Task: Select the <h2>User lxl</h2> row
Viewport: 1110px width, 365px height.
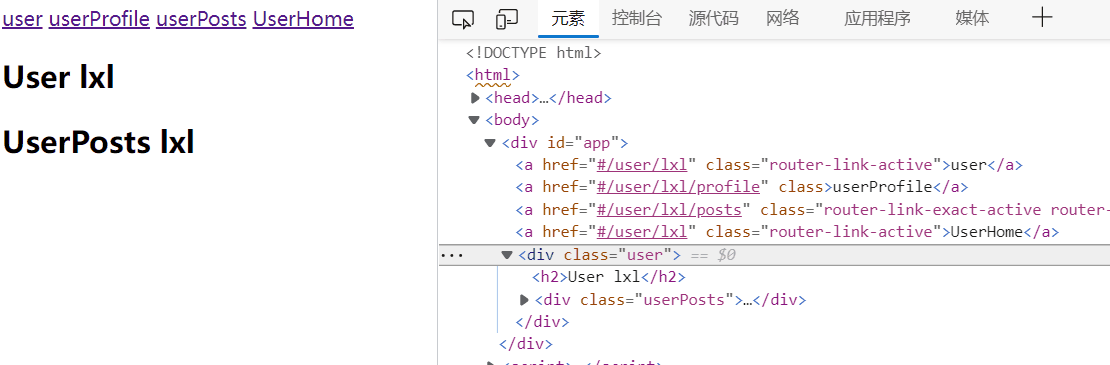Action: tap(609, 277)
